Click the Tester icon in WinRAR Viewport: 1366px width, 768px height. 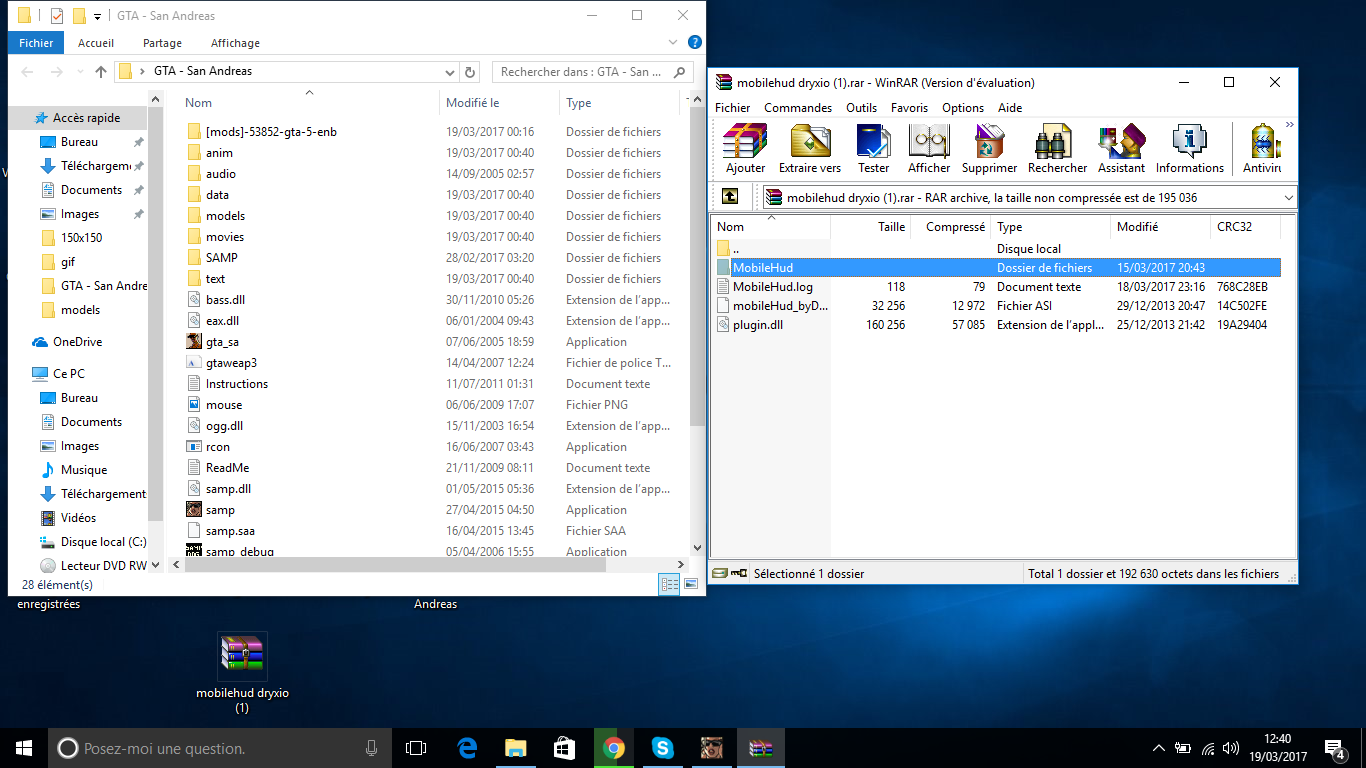tap(873, 149)
